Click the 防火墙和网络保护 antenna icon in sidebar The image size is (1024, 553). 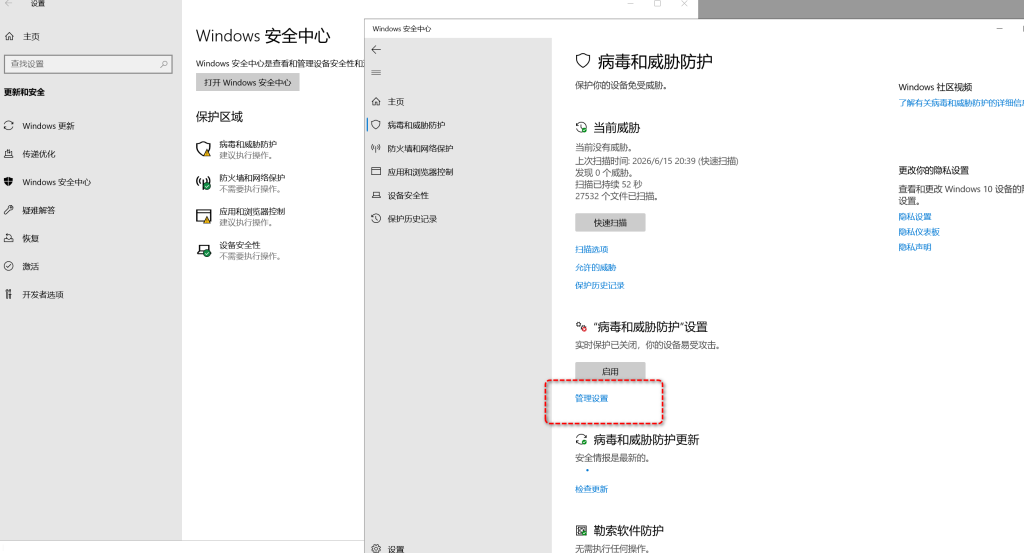(x=376, y=148)
